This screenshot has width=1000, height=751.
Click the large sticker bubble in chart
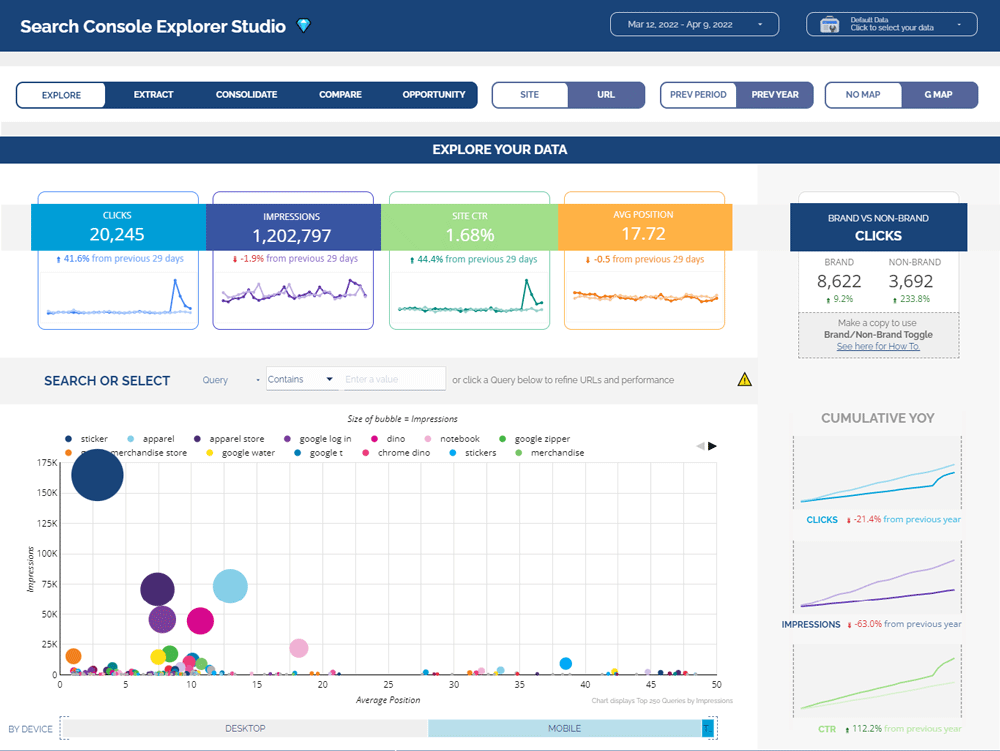coord(97,475)
